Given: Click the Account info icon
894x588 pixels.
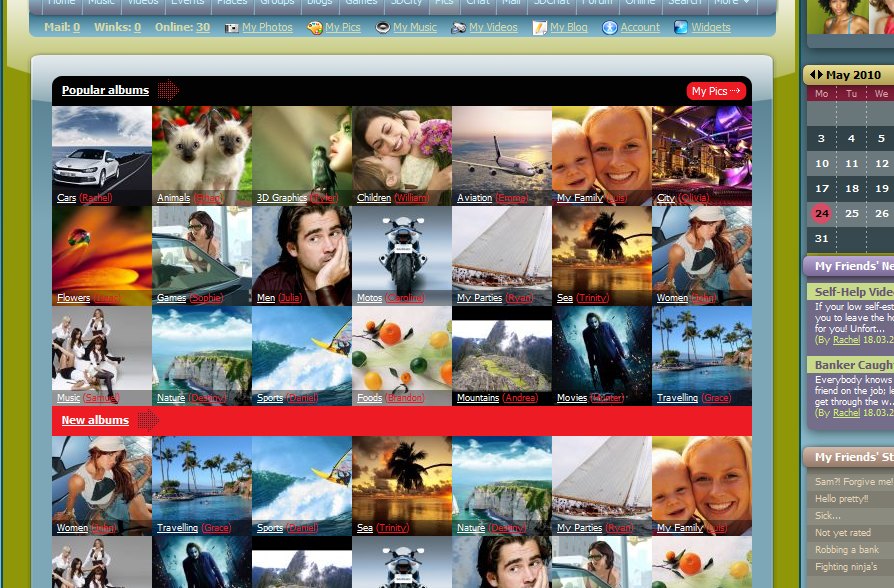Looking at the screenshot, I should point(610,28).
